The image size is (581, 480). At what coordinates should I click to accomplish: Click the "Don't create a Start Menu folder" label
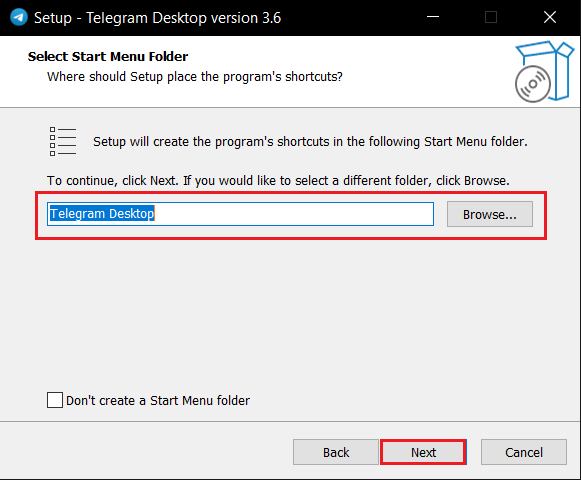coord(158,401)
